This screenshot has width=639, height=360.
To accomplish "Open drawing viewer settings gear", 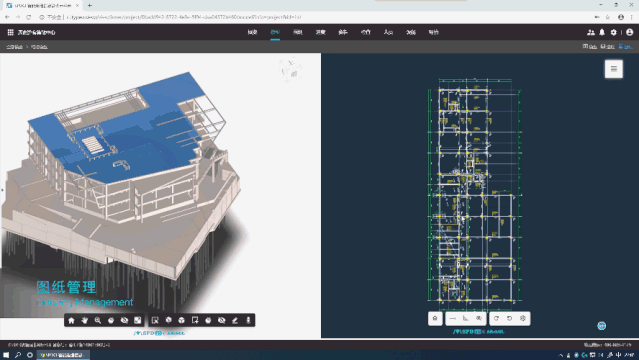I will pos(523,318).
